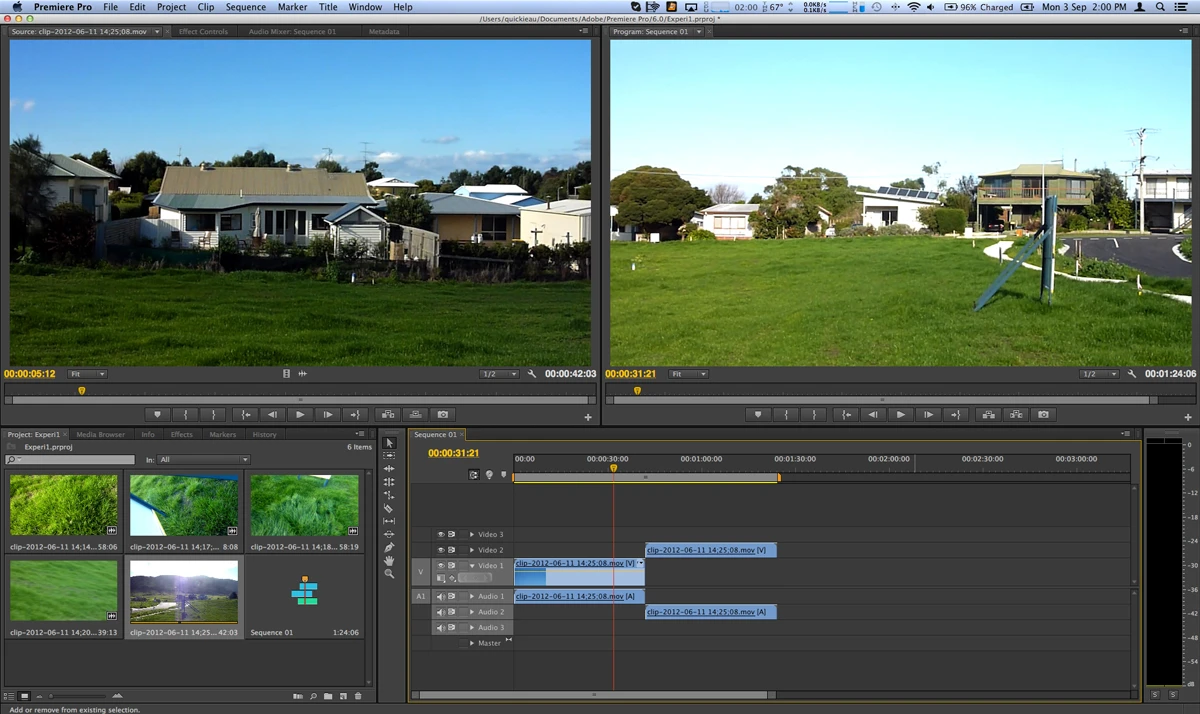The image size is (1200, 714).
Task: Click New Item icon in Project panel
Action: (343, 696)
